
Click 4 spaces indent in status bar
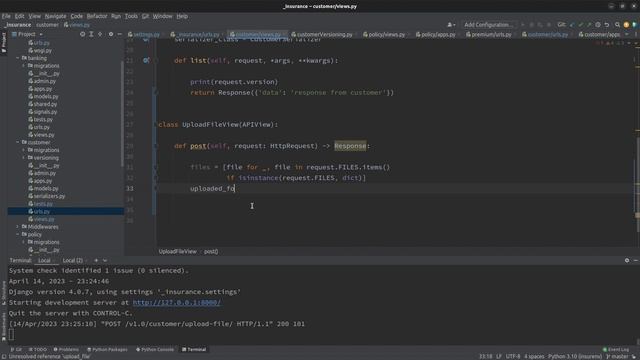[534, 357]
